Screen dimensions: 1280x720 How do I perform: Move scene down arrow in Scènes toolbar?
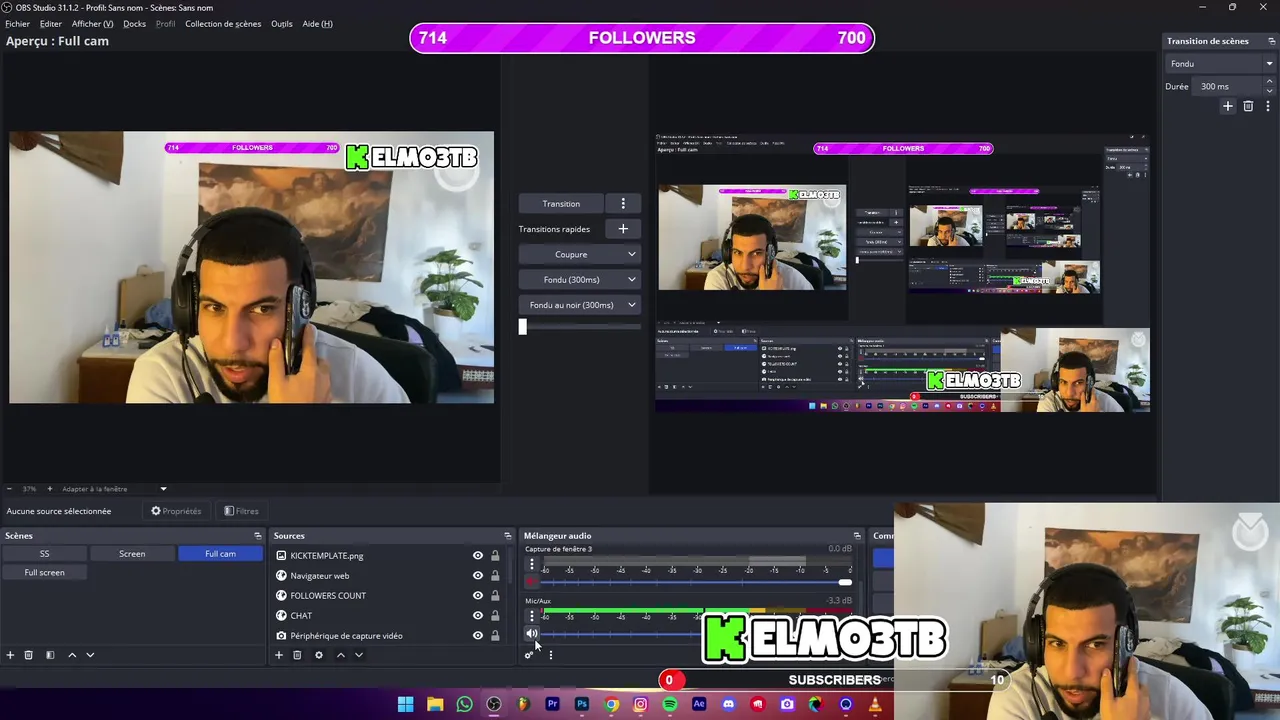pos(90,655)
